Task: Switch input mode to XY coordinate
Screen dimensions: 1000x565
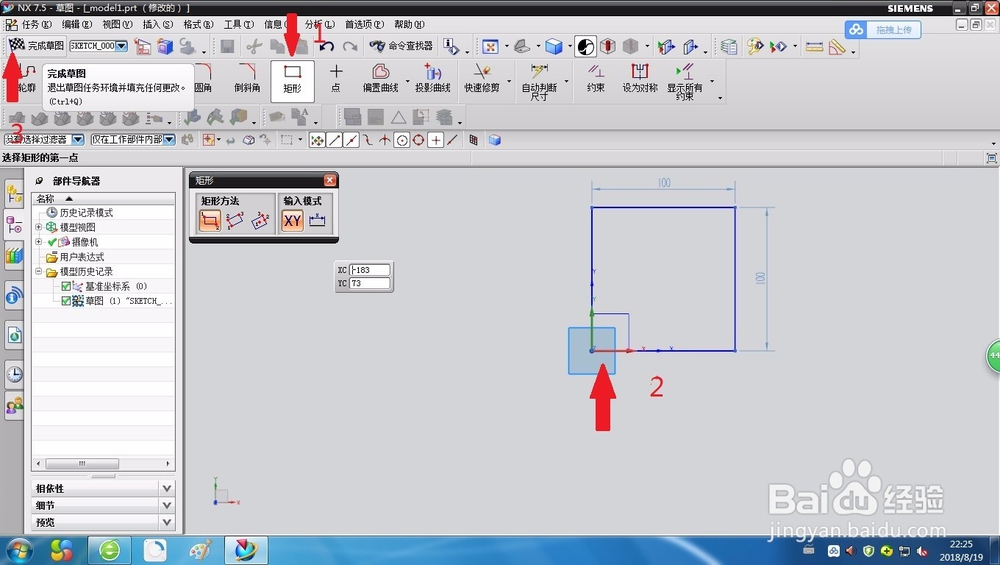Action: click(292, 221)
